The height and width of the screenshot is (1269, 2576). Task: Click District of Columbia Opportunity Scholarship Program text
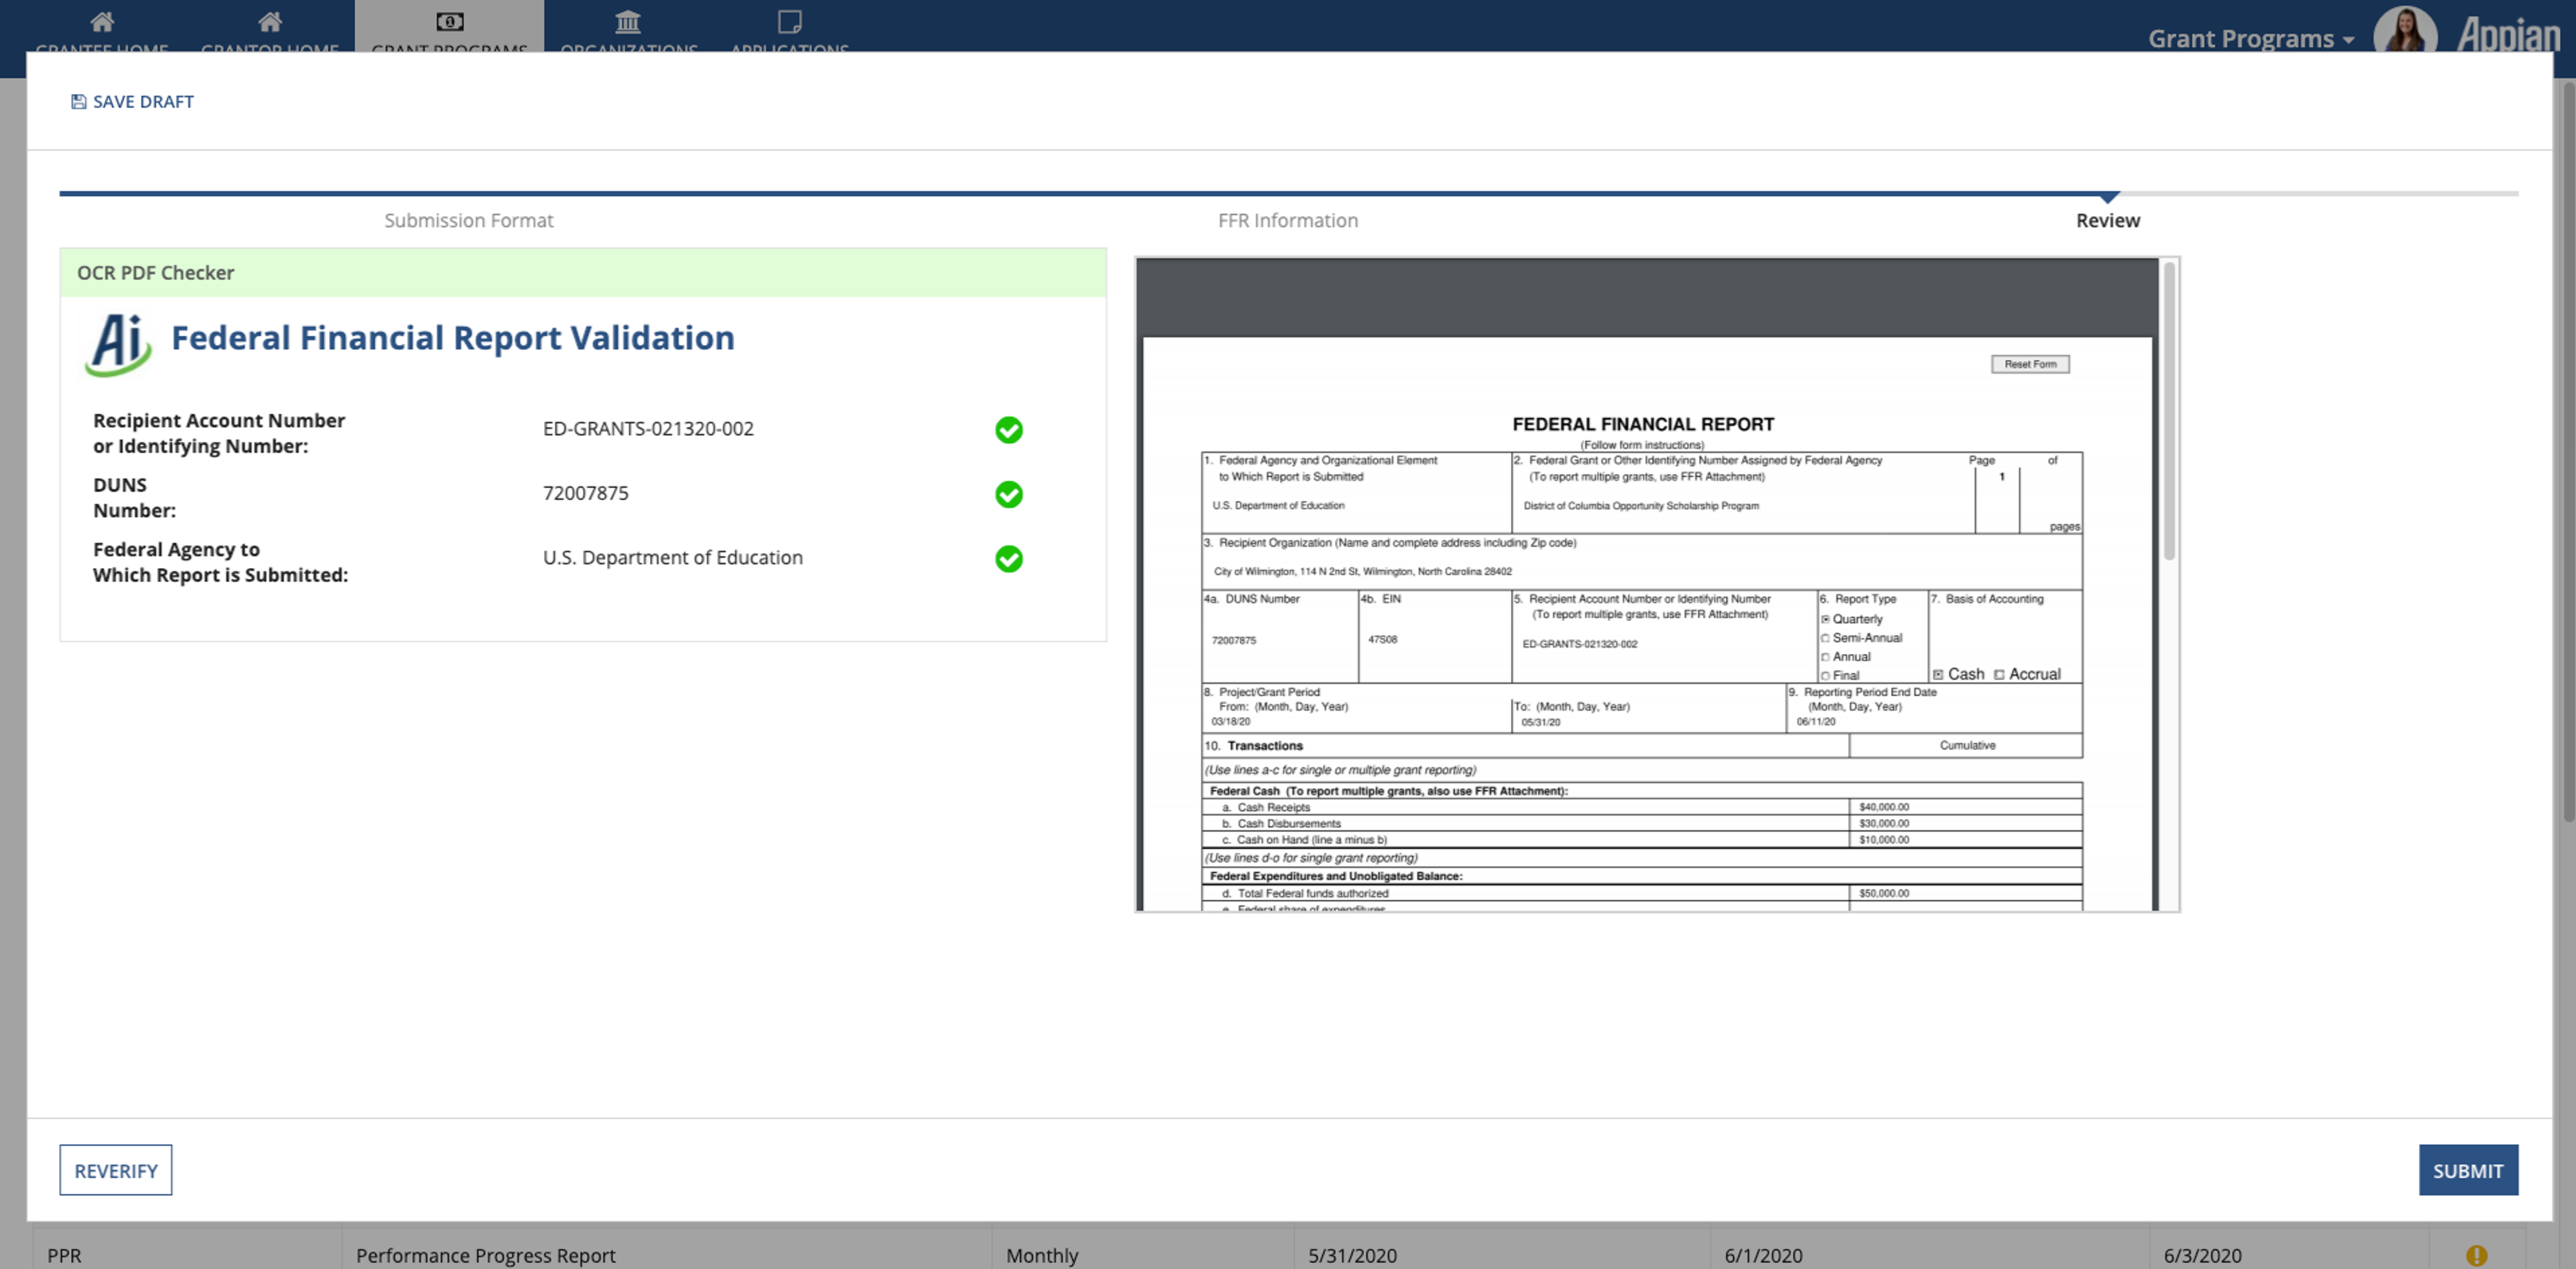1641,506
